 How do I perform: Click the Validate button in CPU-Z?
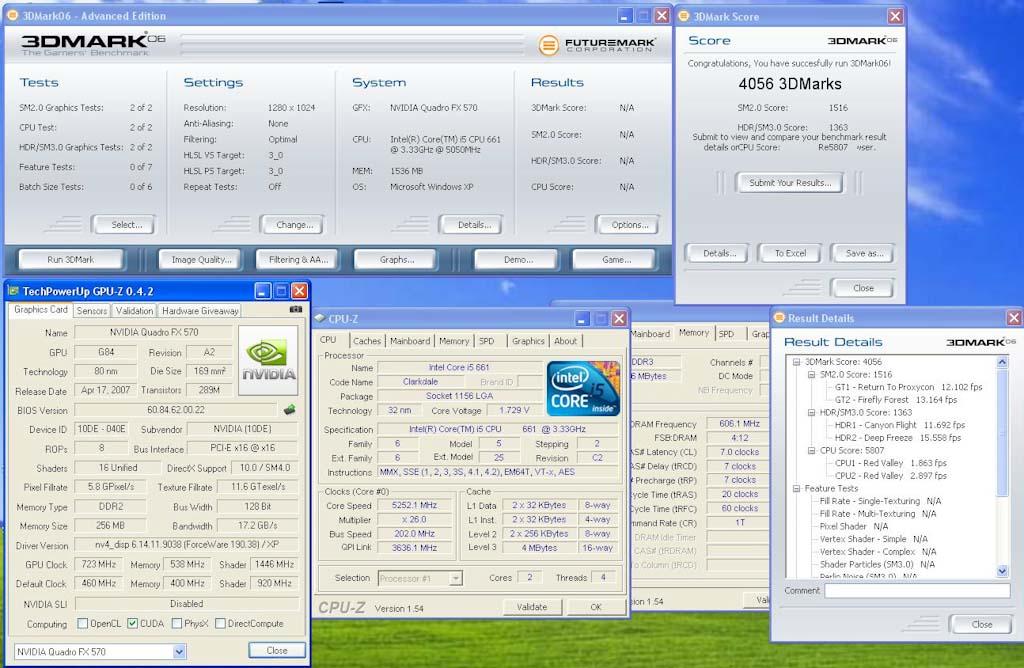pyautogui.click(x=532, y=607)
